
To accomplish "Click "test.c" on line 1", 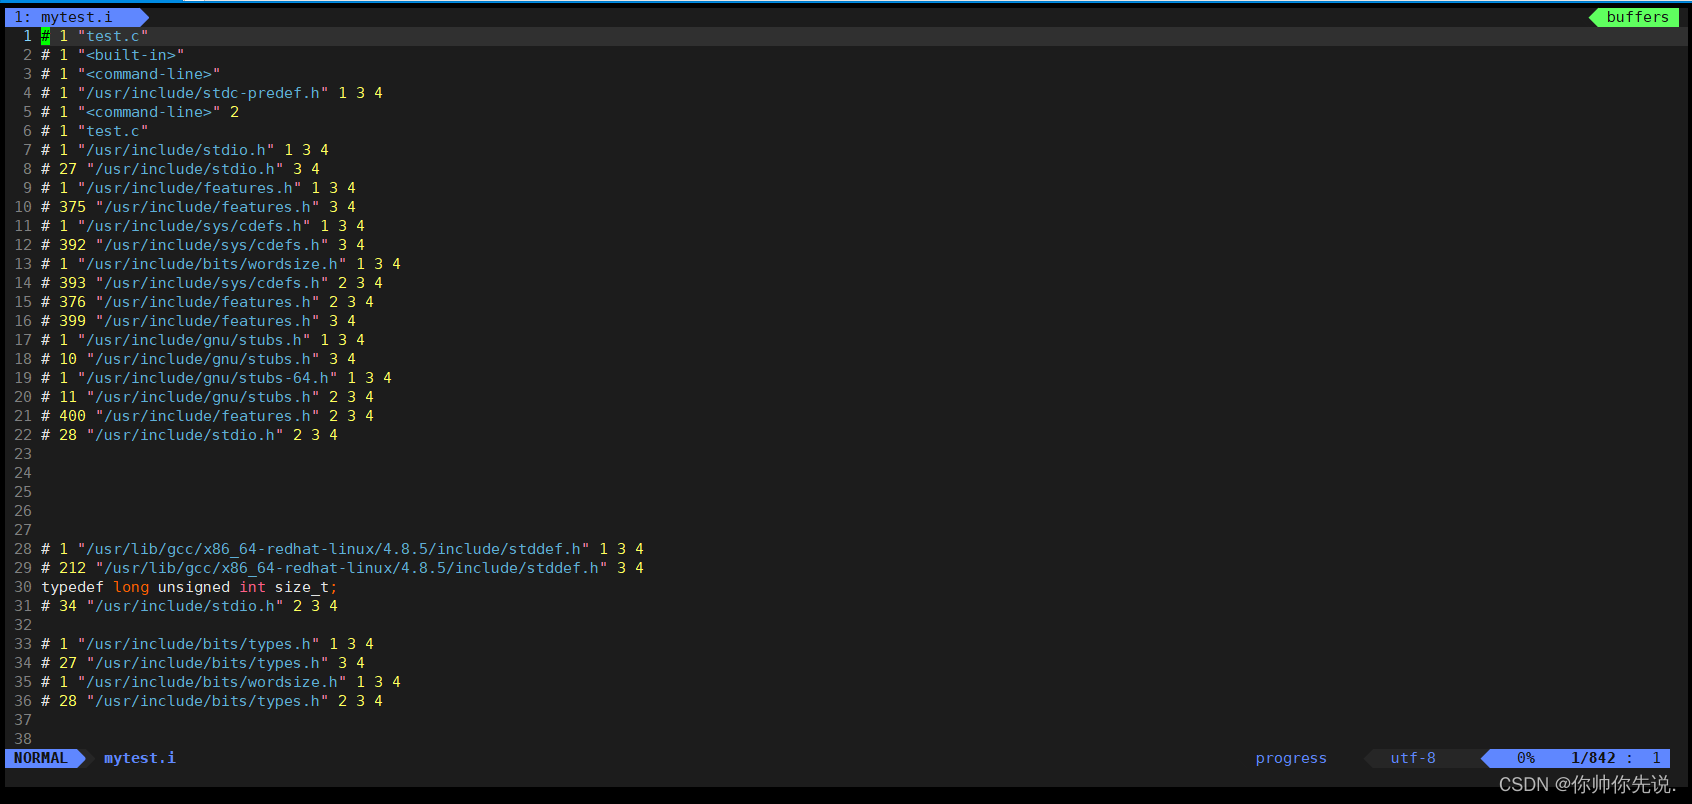I will 113,36.
